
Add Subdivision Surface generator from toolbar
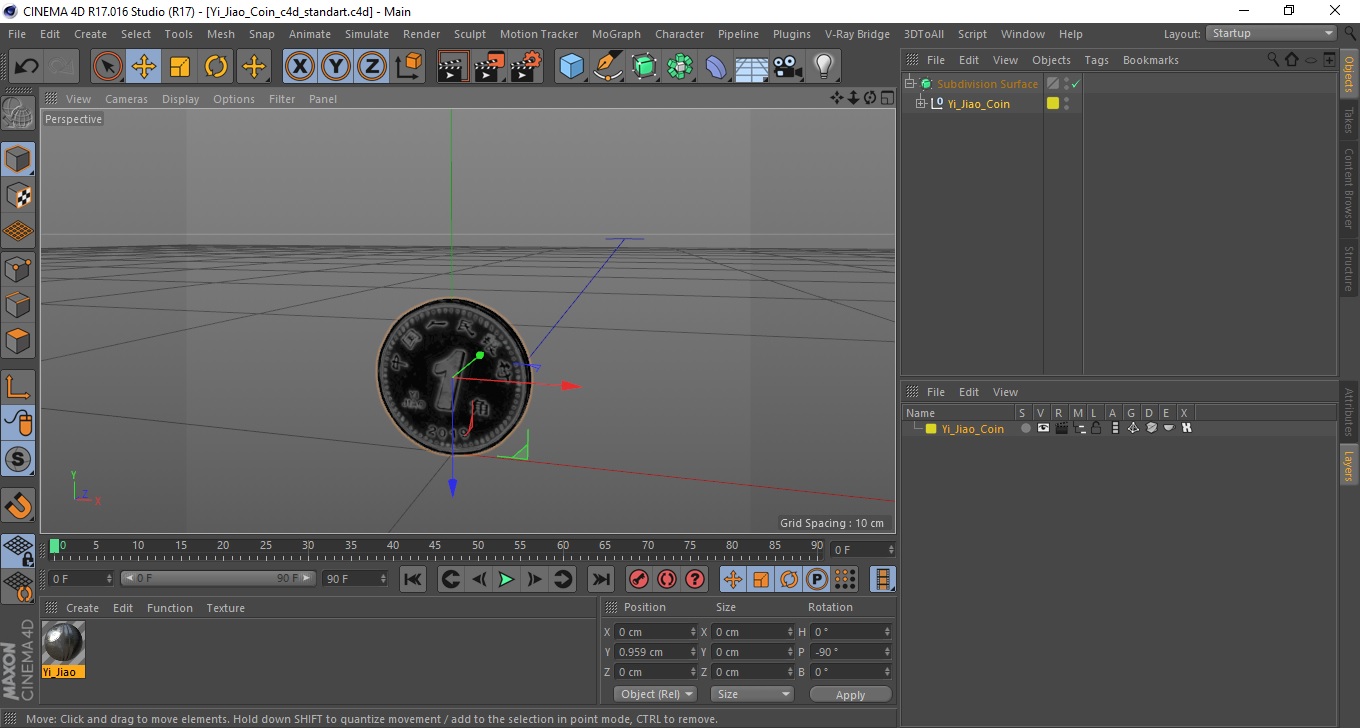[644, 67]
